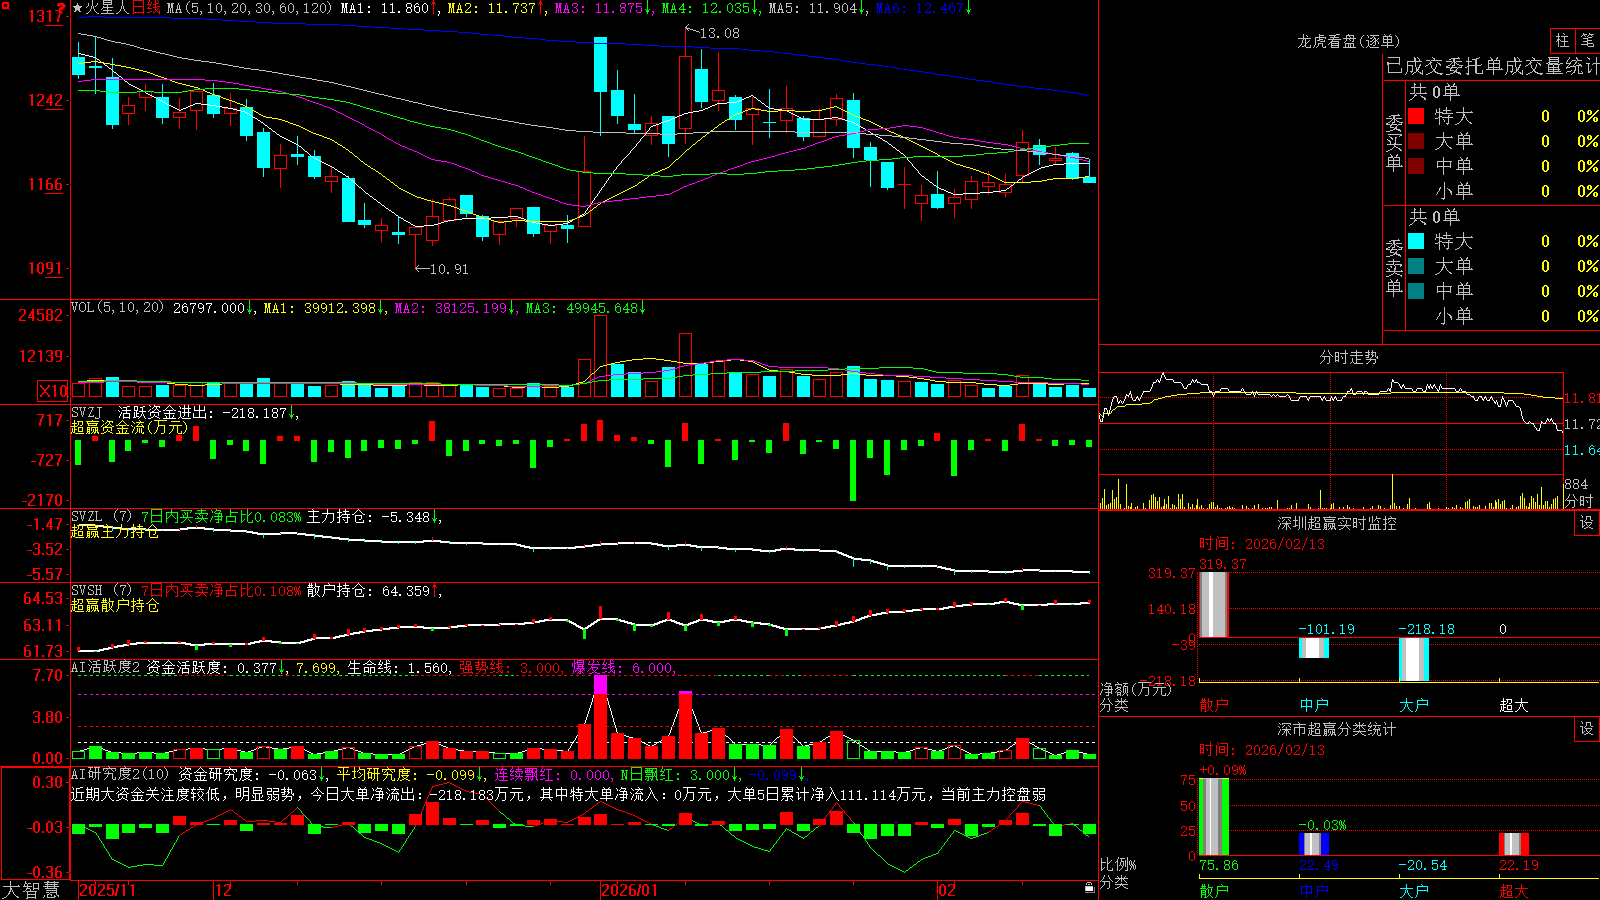Click the 已成交委托单成交量统计 header

click(x=1492, y=66)
